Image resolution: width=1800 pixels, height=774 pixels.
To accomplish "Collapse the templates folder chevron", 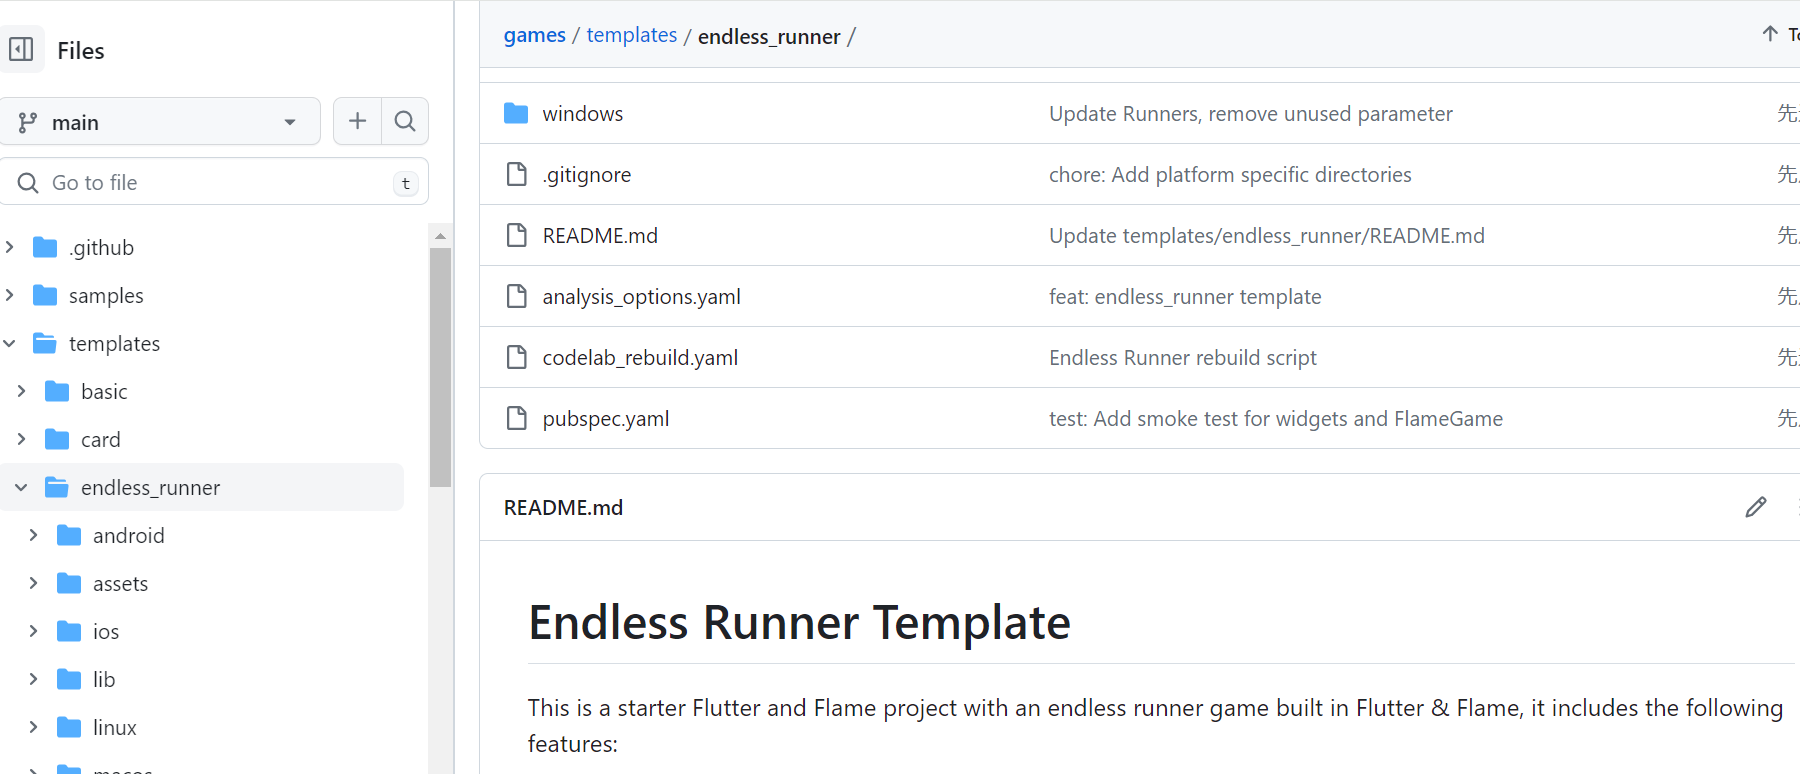I will click(x=10, y=343).
